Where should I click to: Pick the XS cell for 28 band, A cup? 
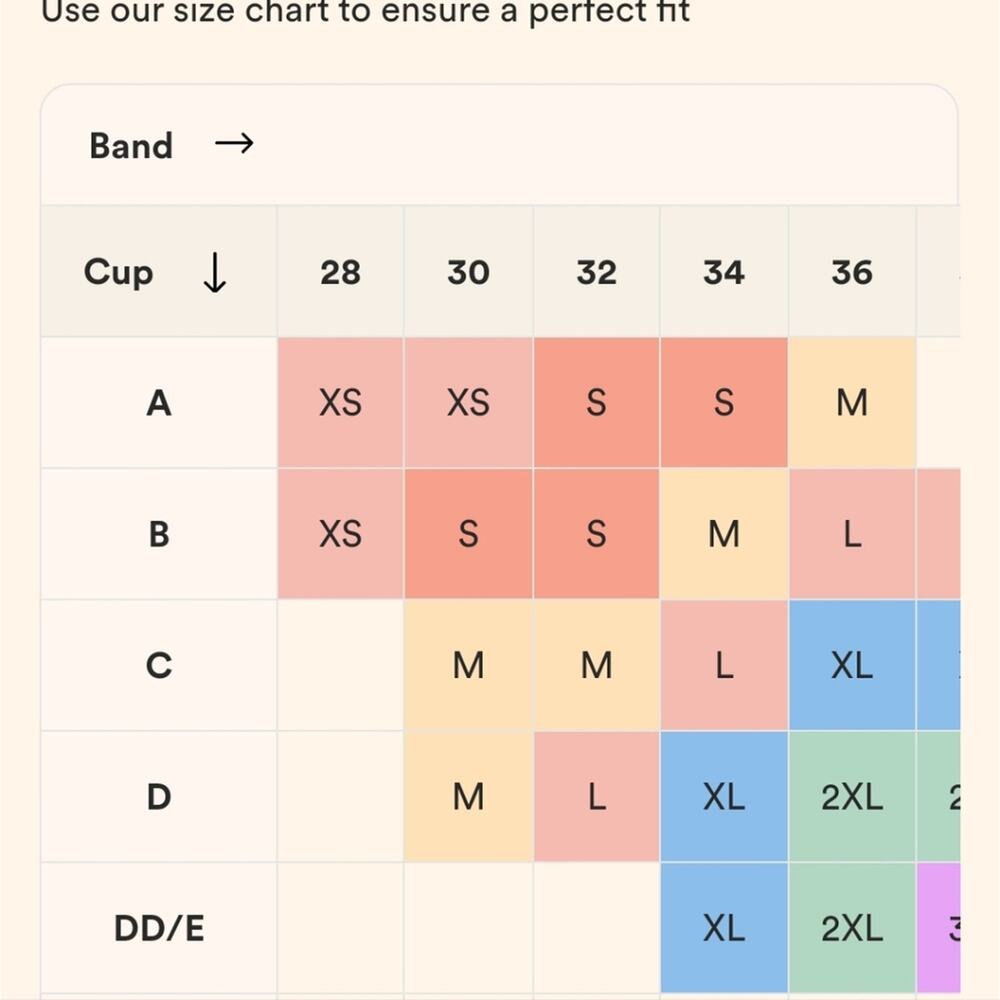tap(340, 403)
